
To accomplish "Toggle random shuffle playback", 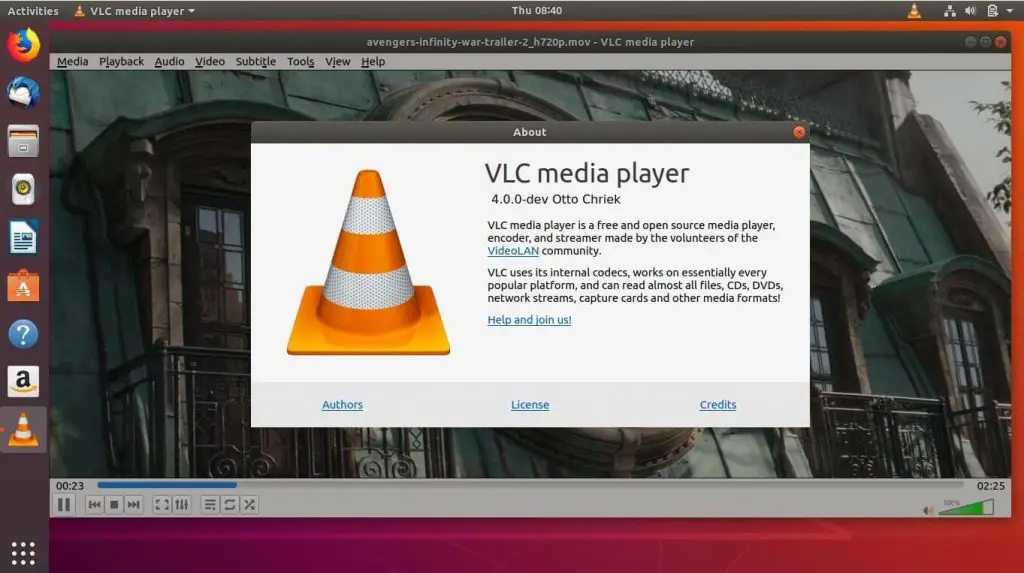I will (249, 504).
